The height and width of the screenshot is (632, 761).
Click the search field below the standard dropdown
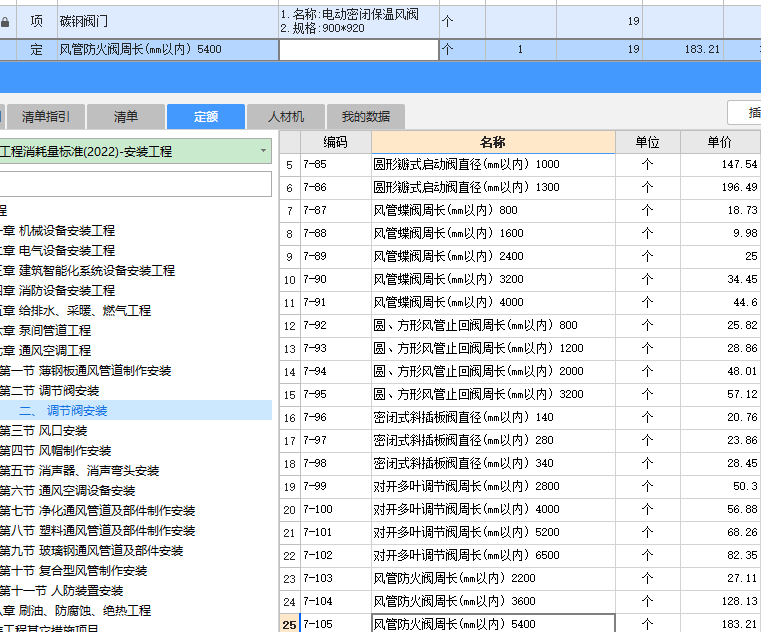tap(135, 184)
